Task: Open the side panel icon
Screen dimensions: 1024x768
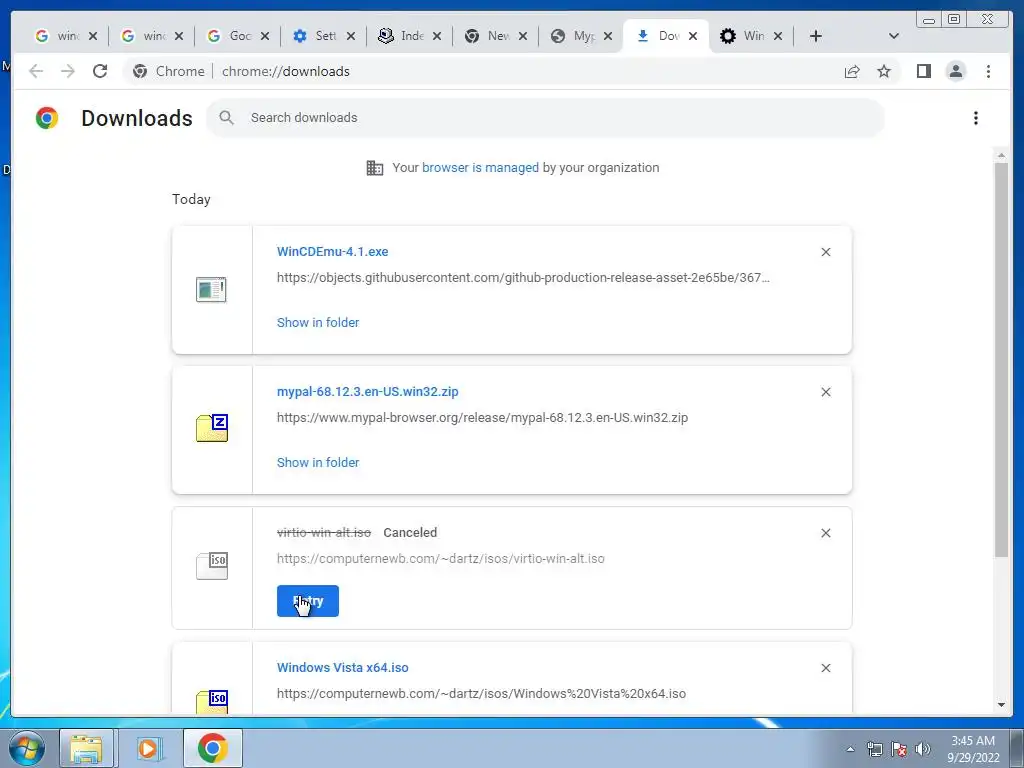Action: 923,71
